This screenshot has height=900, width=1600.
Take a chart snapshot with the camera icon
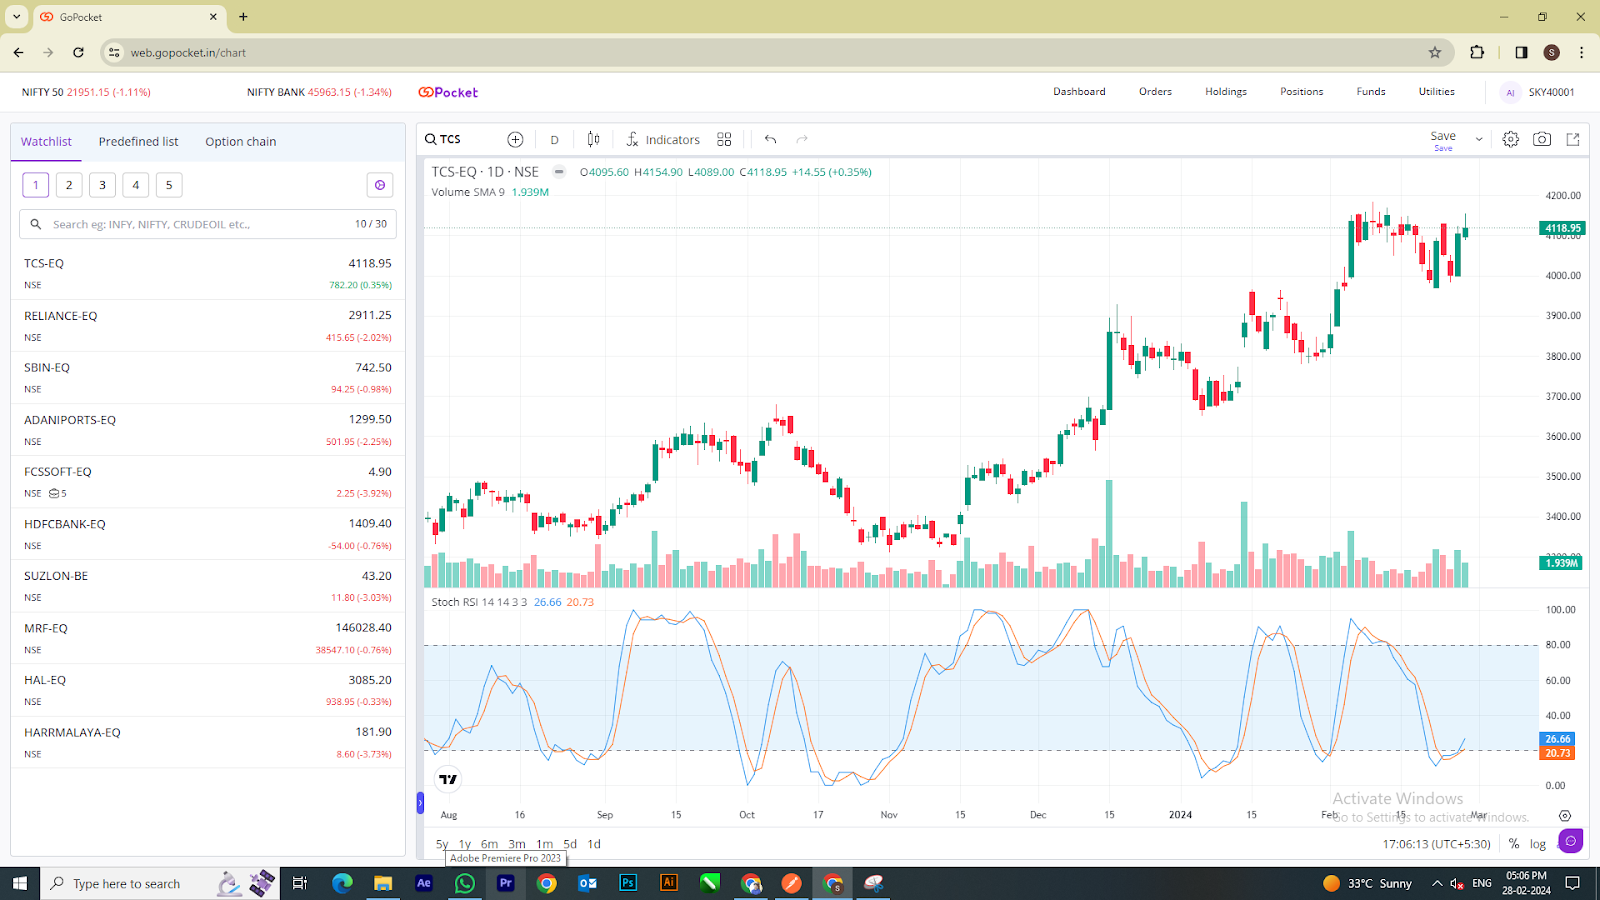tap(1540, 139)
